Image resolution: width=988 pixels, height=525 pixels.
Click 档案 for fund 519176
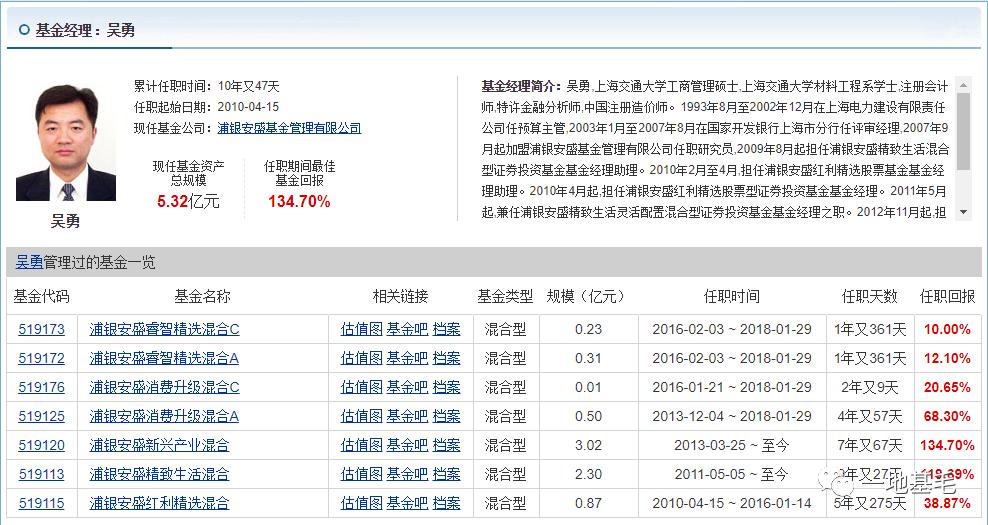coord(447,387)
